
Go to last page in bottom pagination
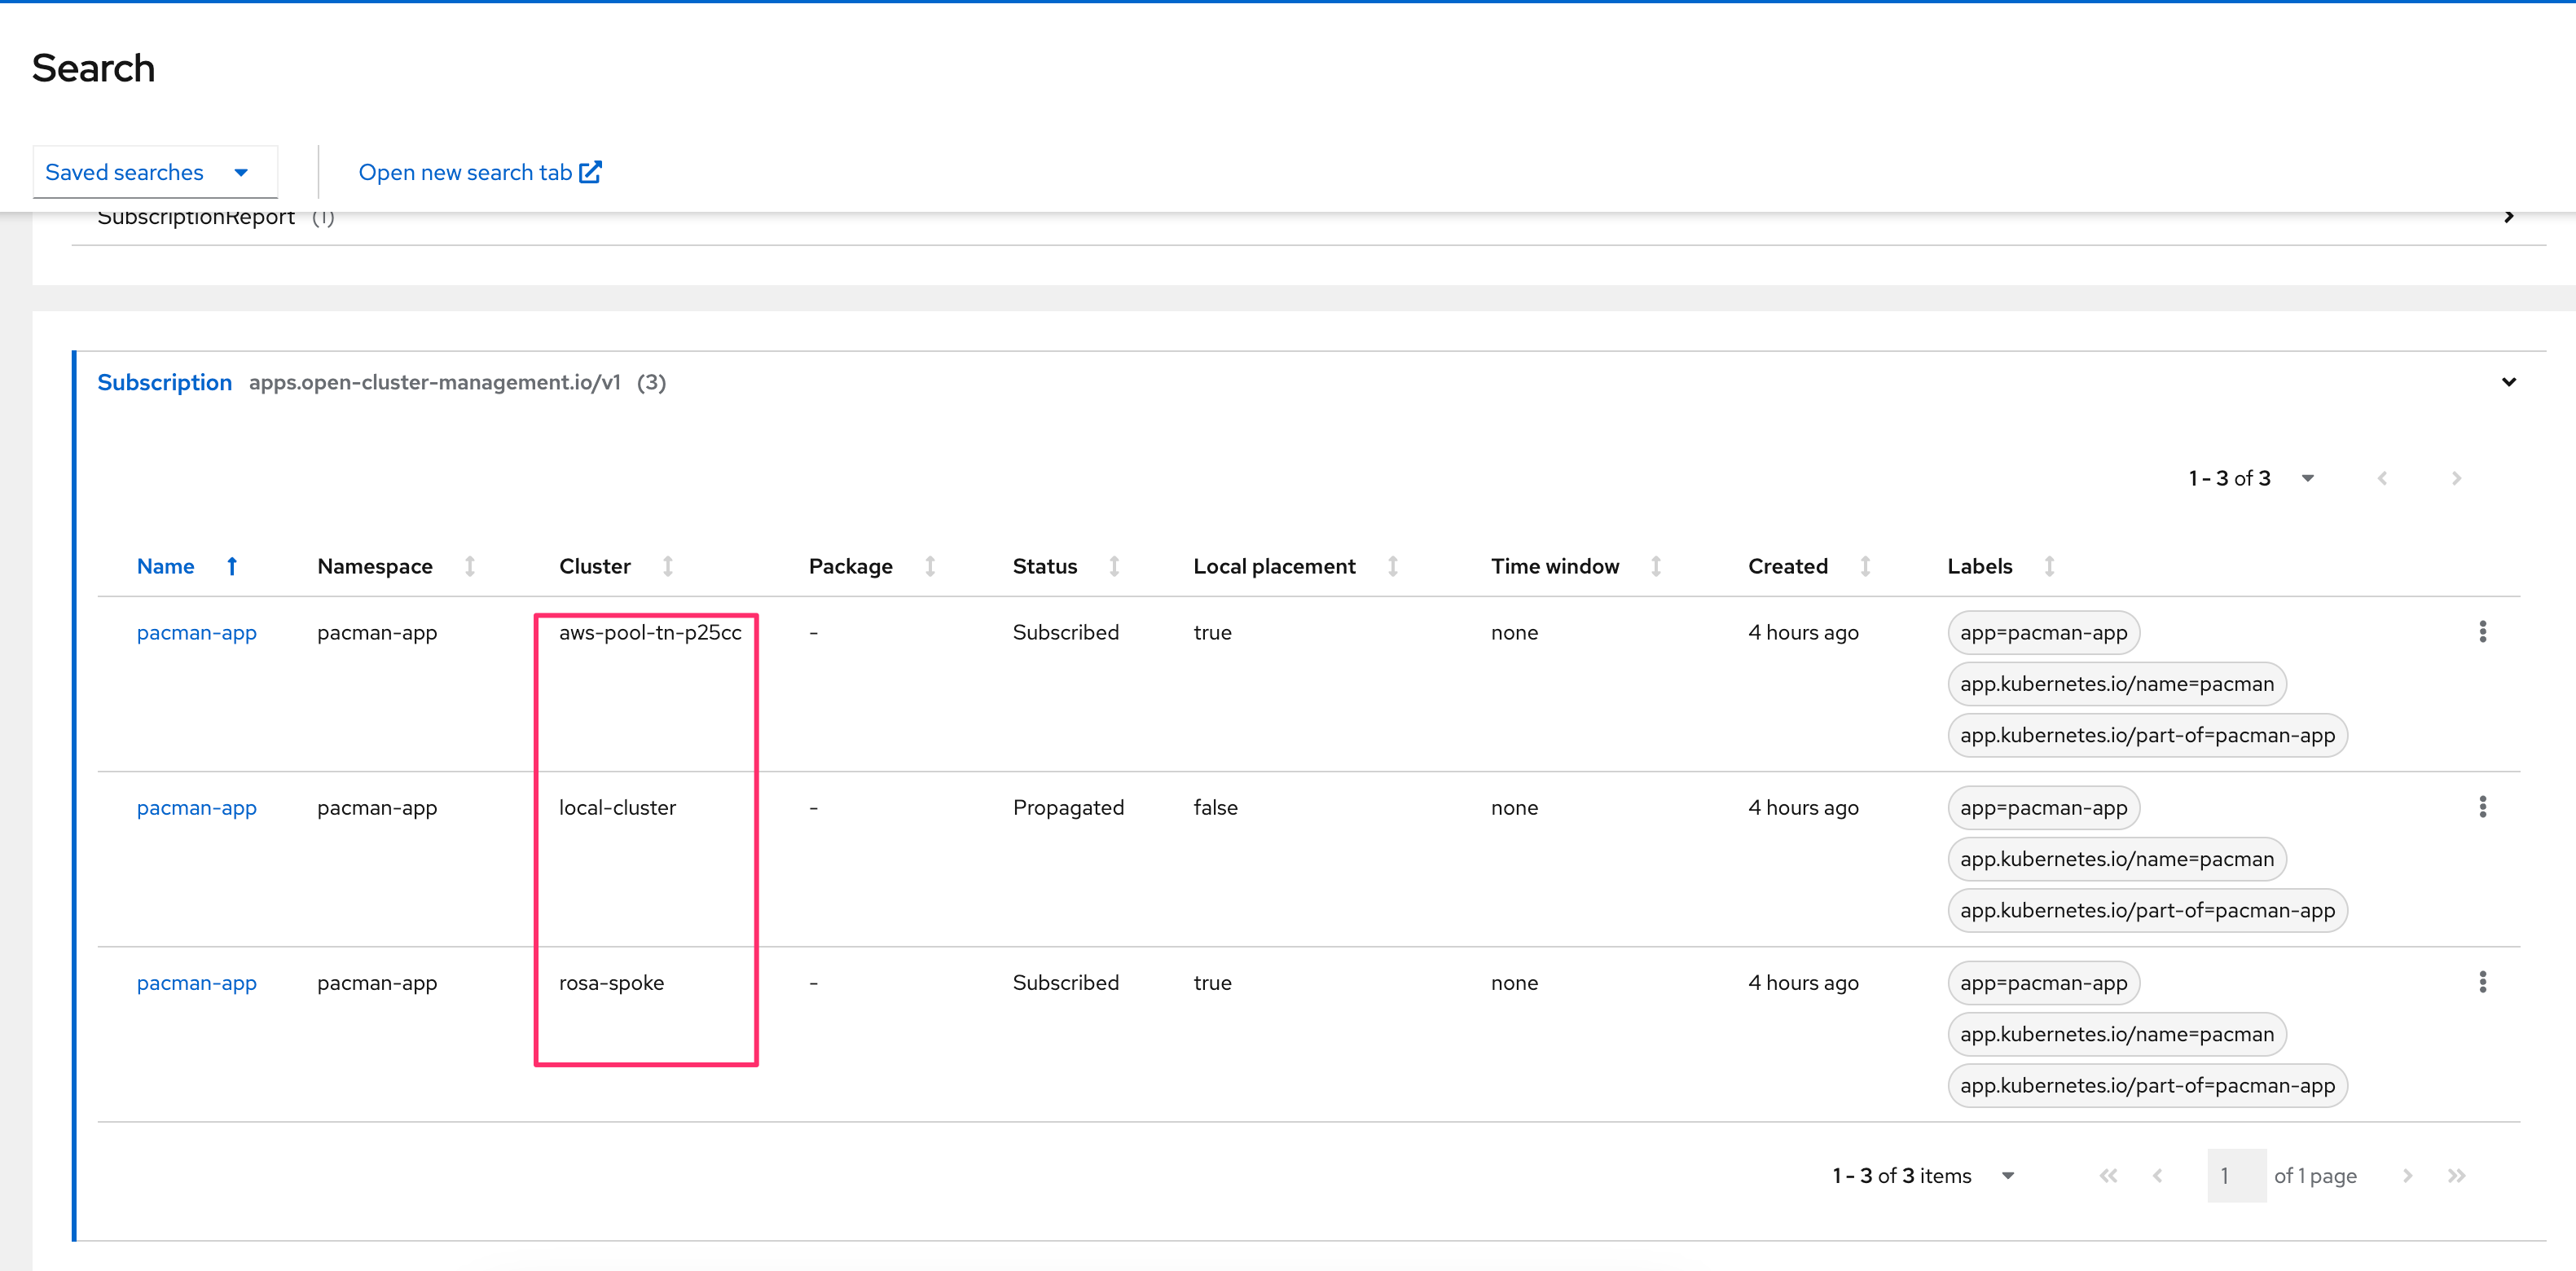[x=2456, y=1175]
